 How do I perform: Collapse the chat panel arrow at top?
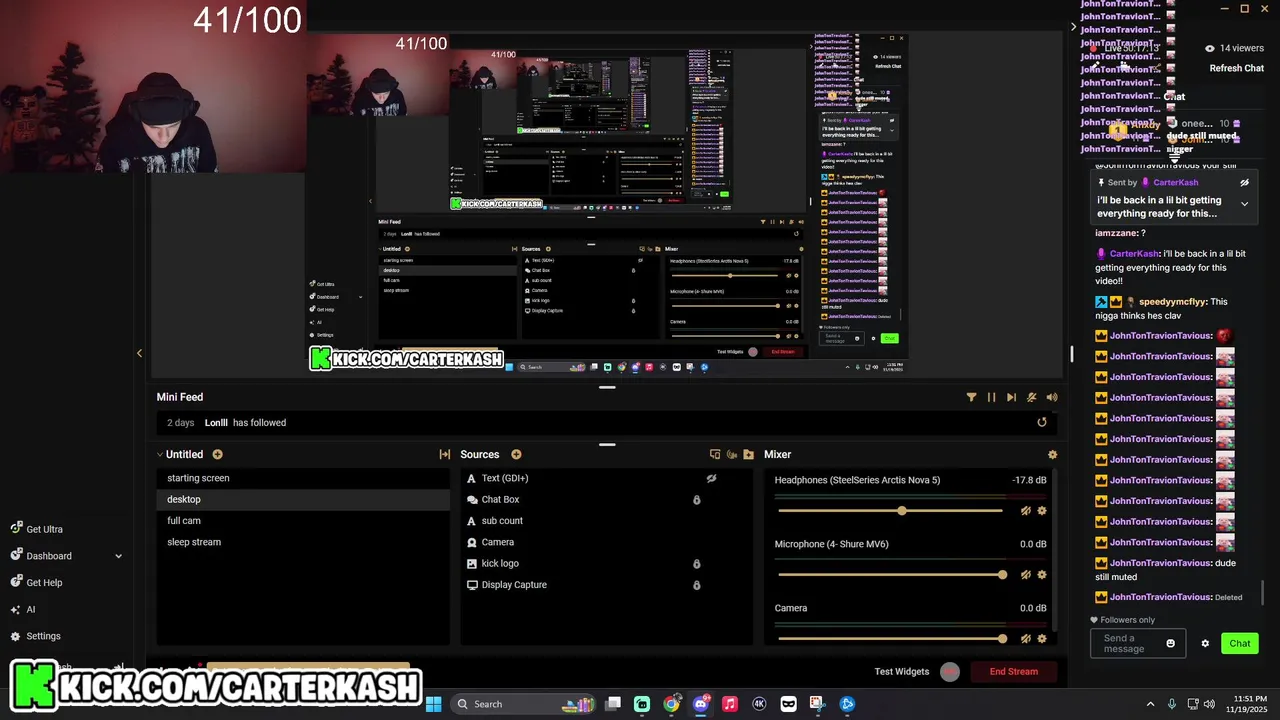tap(1073, 27)
